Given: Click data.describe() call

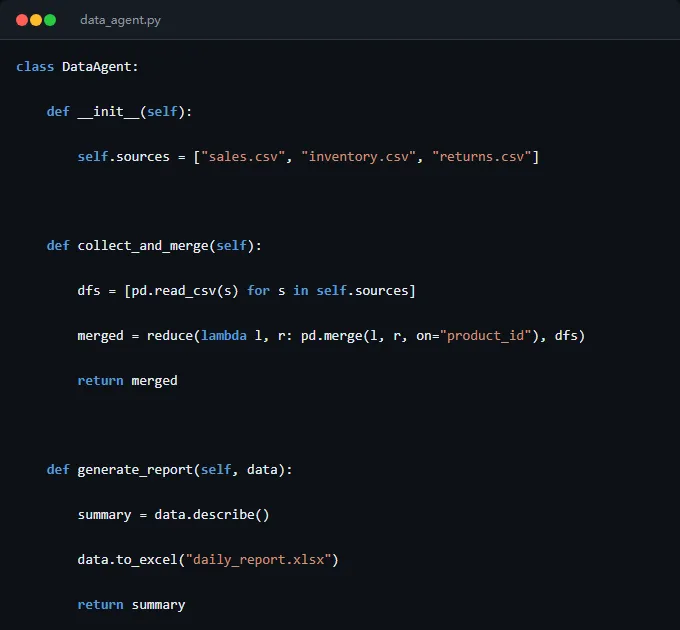Looking at the screenshot, I should [x=212, y=515].
